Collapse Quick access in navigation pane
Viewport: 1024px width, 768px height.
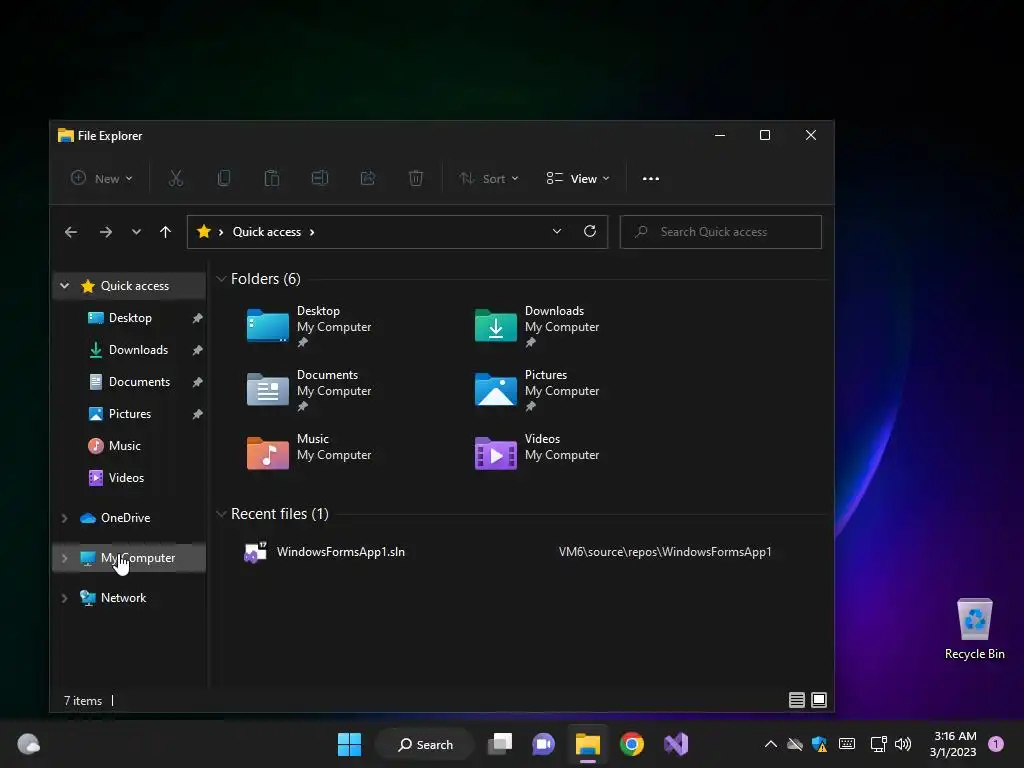click(x=65, y=285)
